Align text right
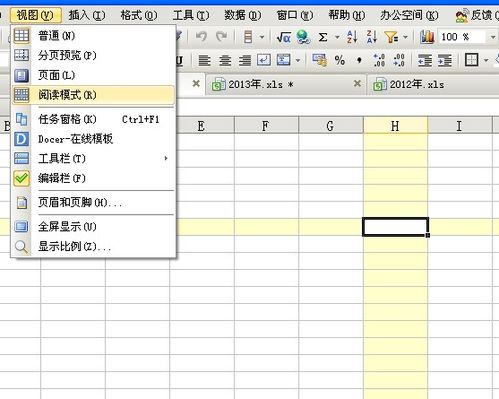This screenshot has height=399, width=499. [x=245, y=61]
